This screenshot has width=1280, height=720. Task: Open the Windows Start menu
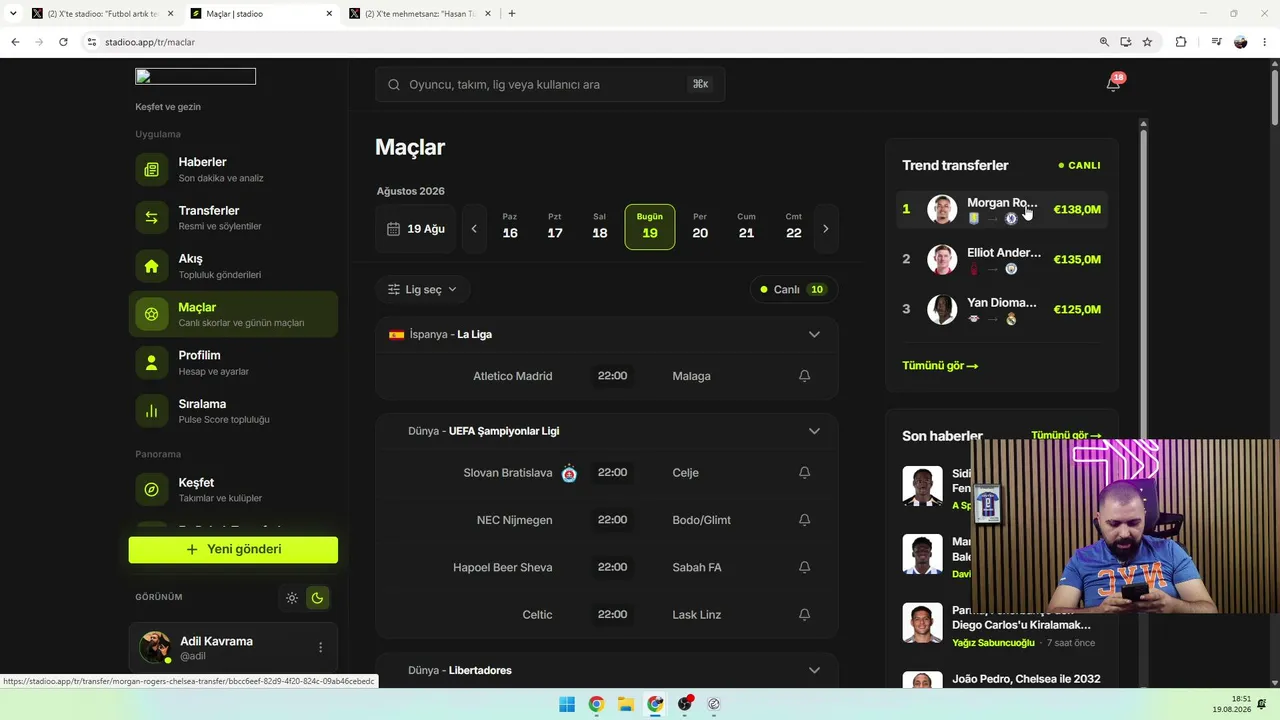click(567, 704)
